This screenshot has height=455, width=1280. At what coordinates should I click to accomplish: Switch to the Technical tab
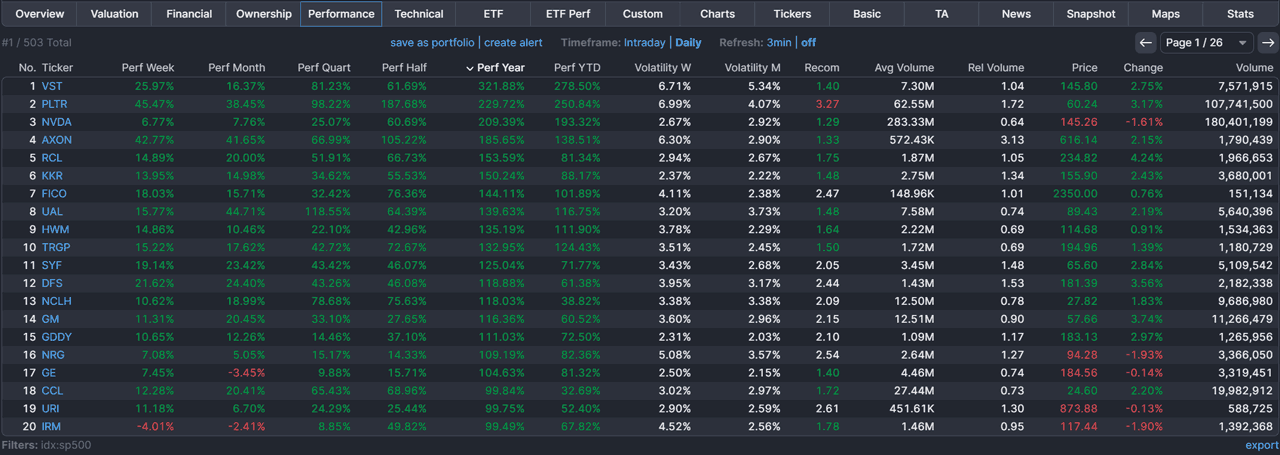point(418,14)
